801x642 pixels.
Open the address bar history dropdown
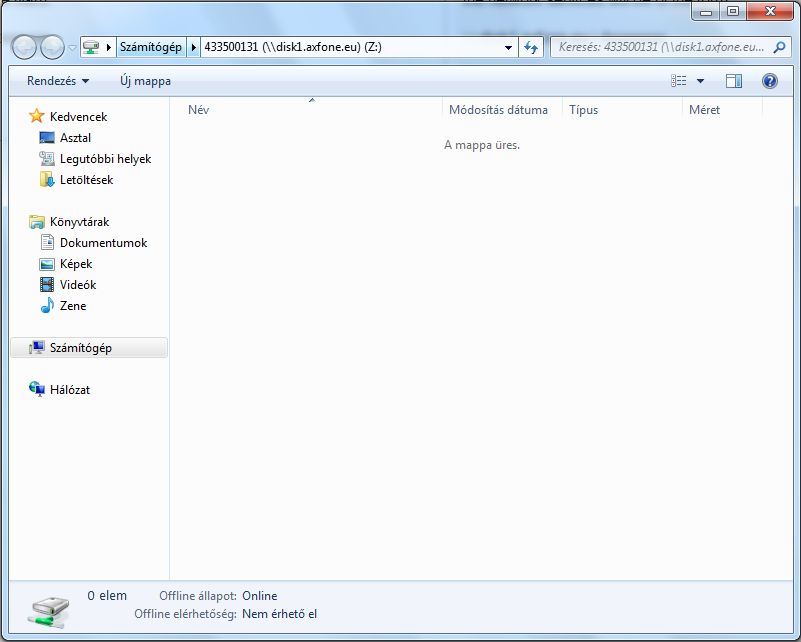pyautogui.click(x=509, y=48)
